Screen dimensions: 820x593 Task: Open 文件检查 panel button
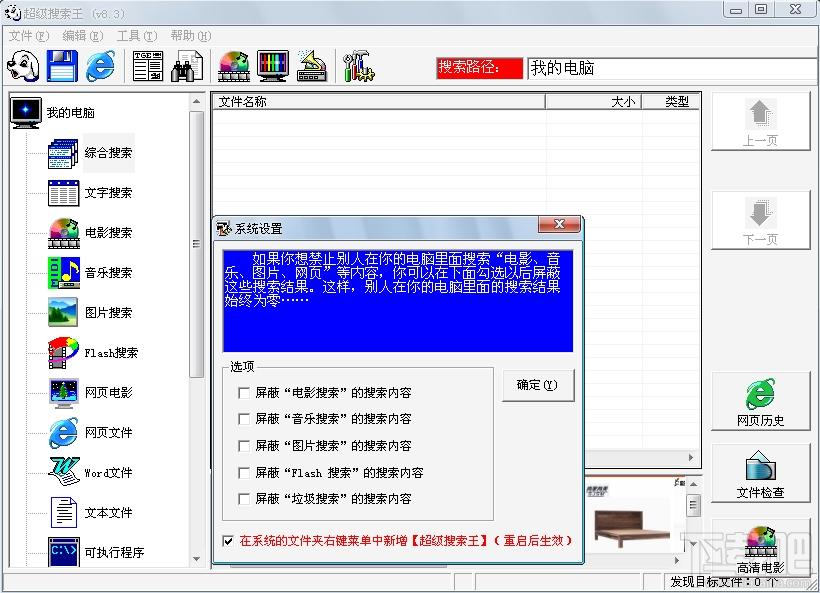pos(760,474)
